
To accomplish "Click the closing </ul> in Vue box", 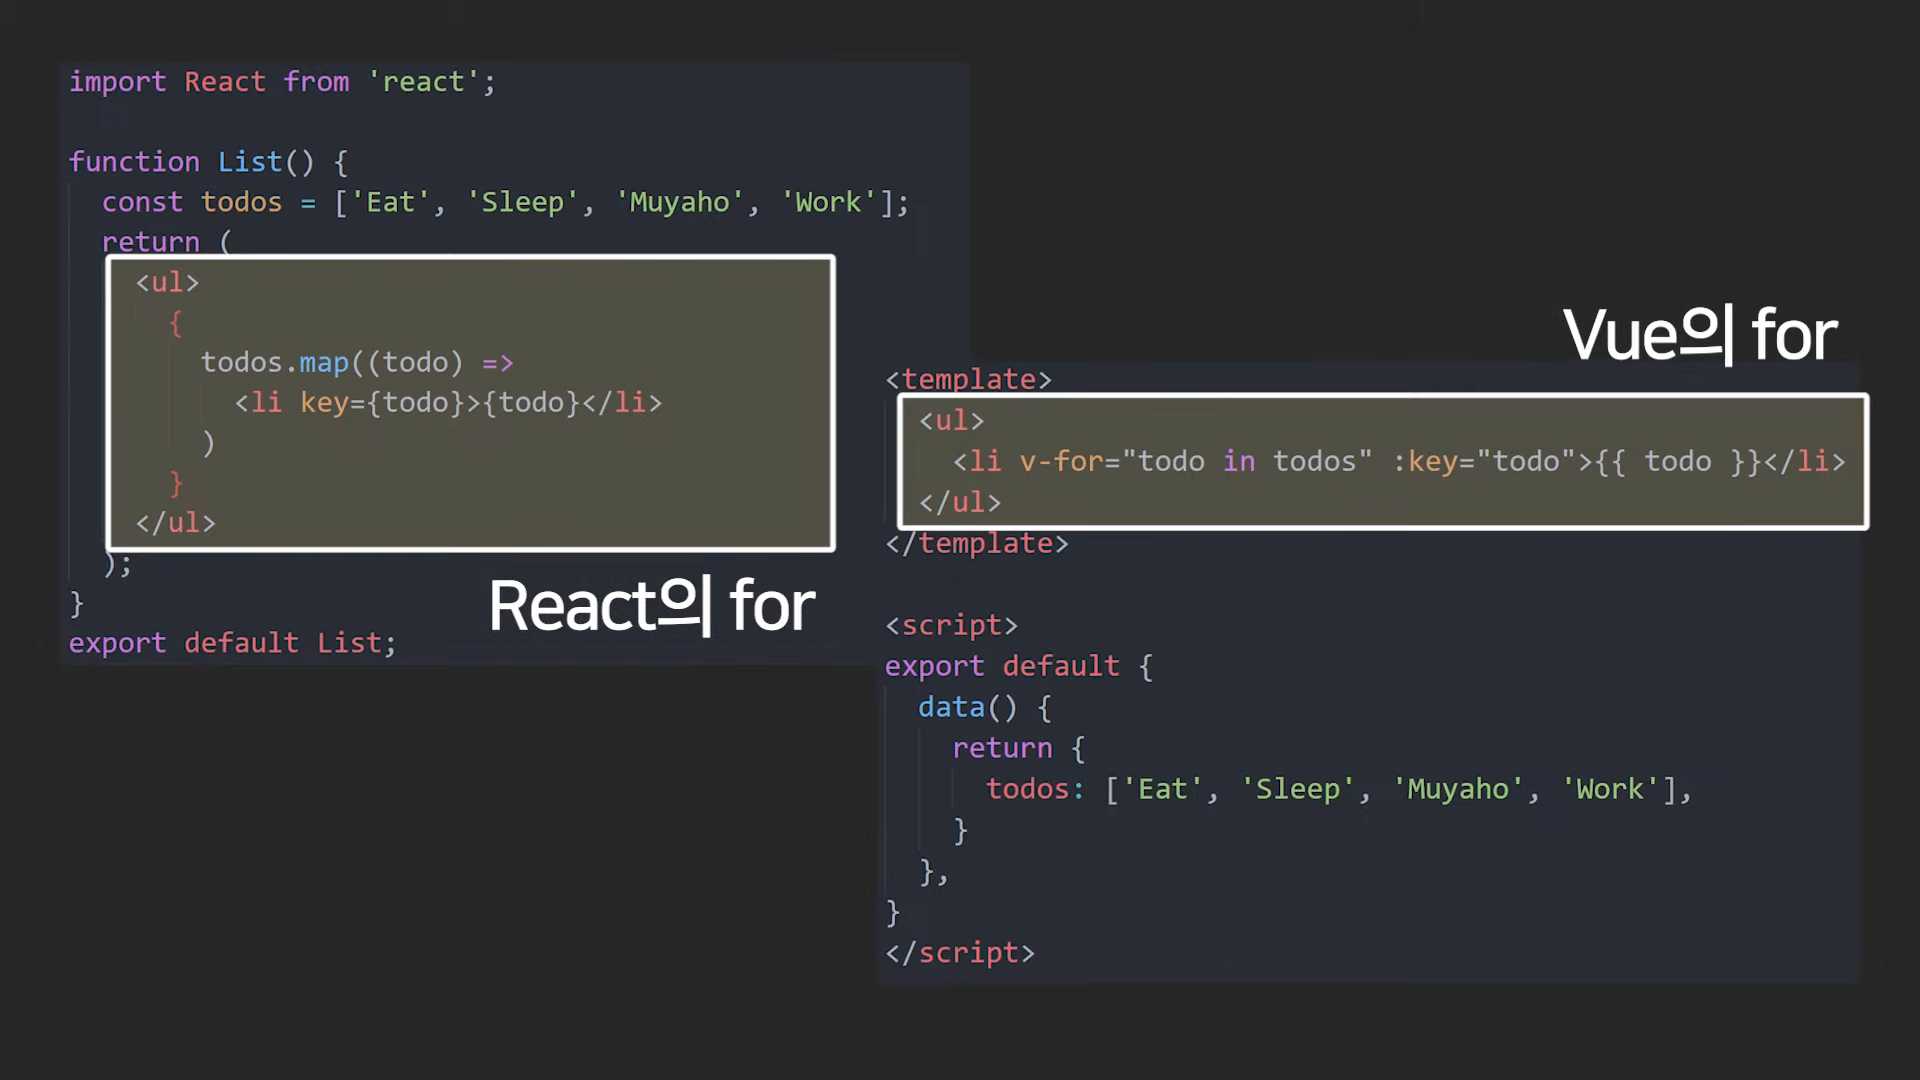I will (x=959, y=502).
